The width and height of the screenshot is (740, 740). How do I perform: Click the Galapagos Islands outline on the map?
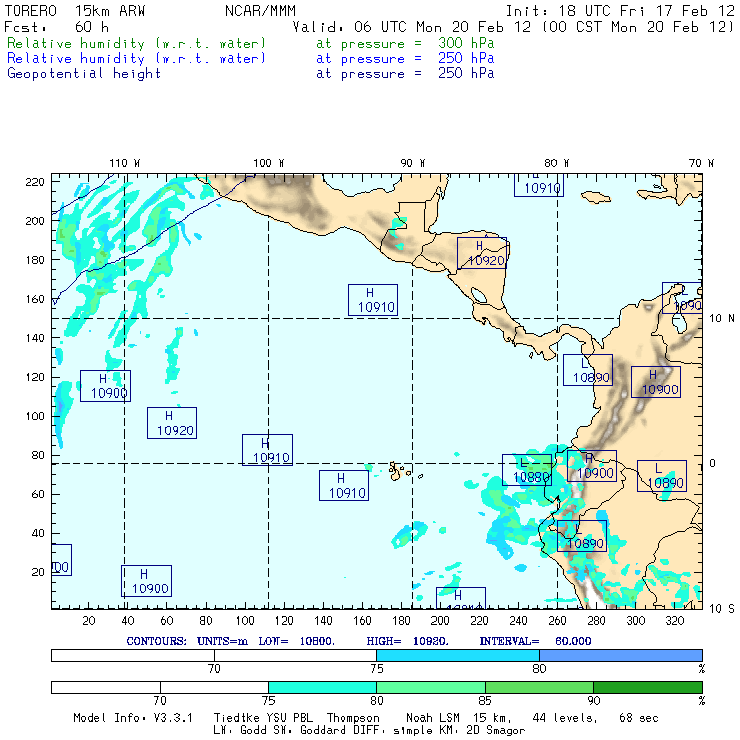(x=400, y=469)
